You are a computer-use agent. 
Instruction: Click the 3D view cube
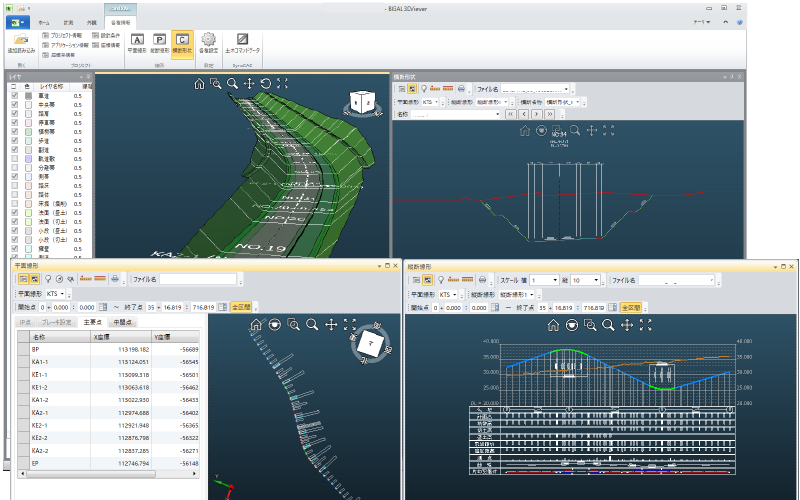pos(362,103)
